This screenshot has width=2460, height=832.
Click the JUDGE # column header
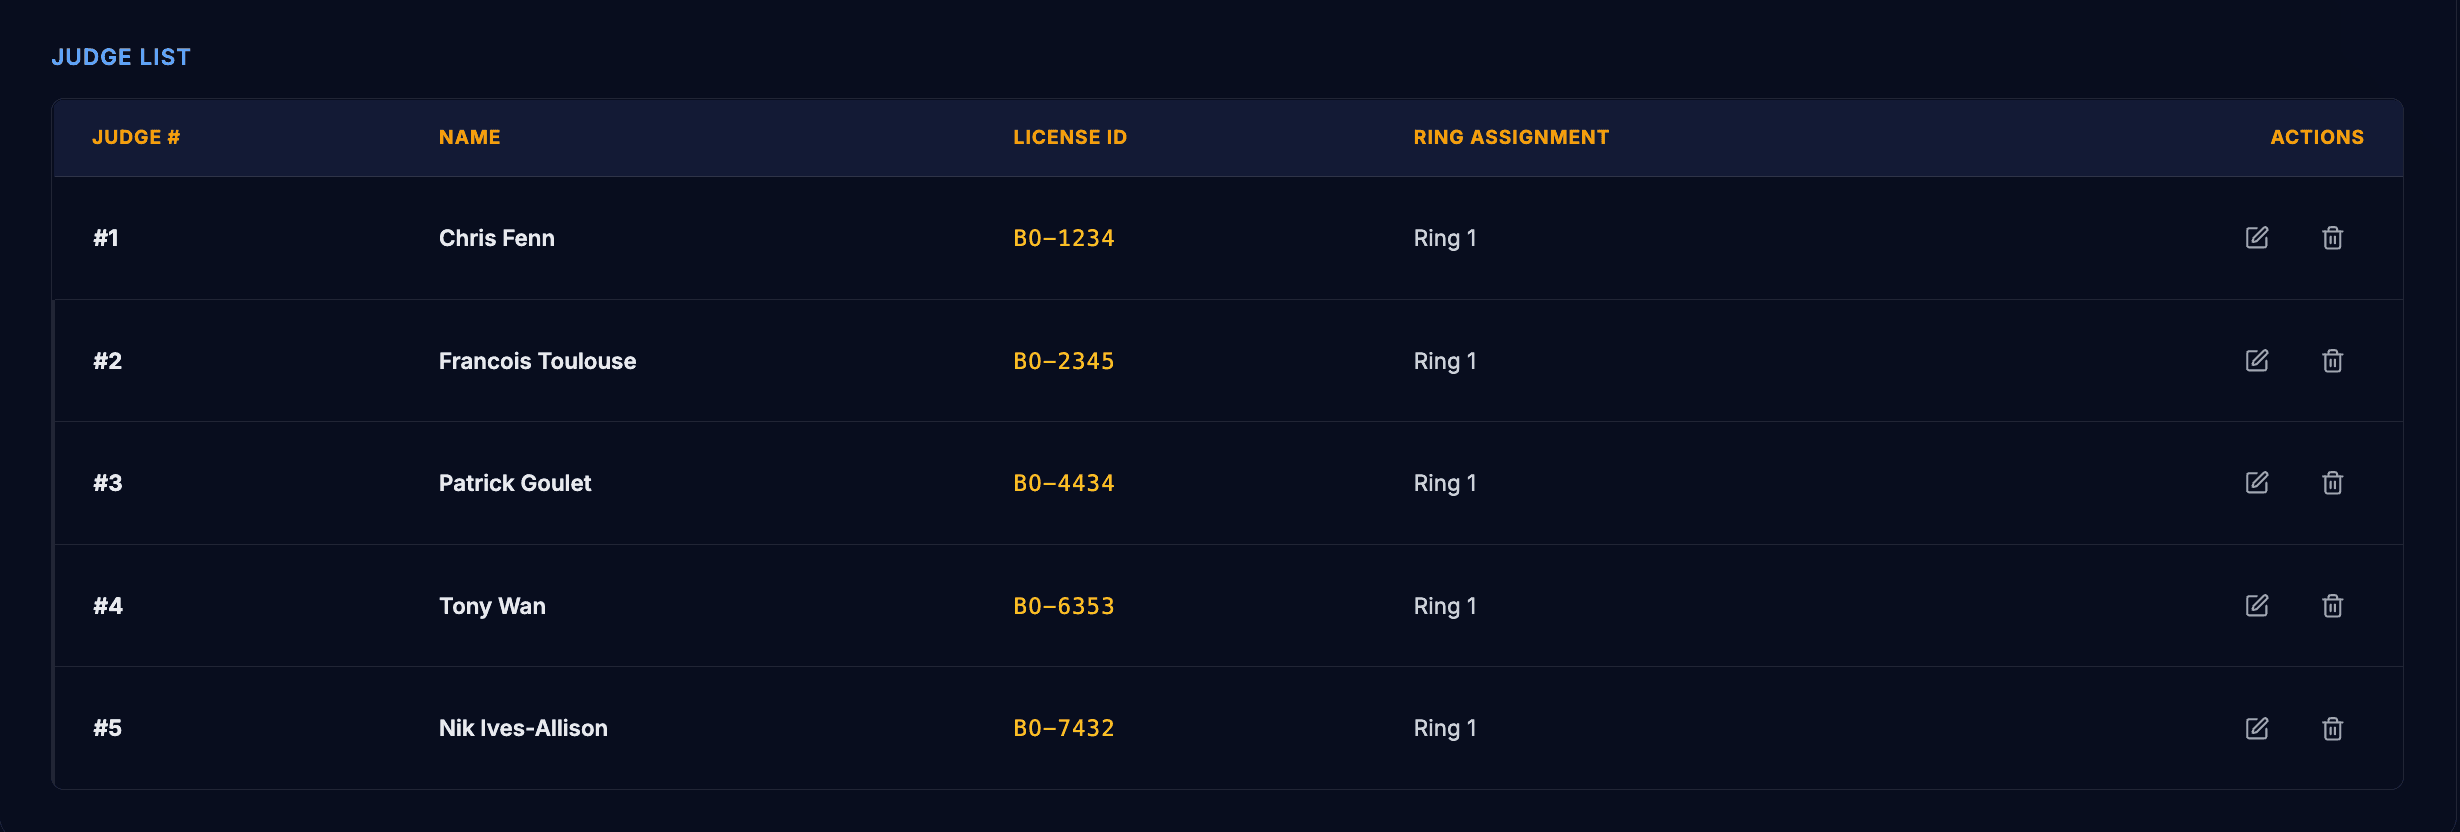(x=135, y=137)
